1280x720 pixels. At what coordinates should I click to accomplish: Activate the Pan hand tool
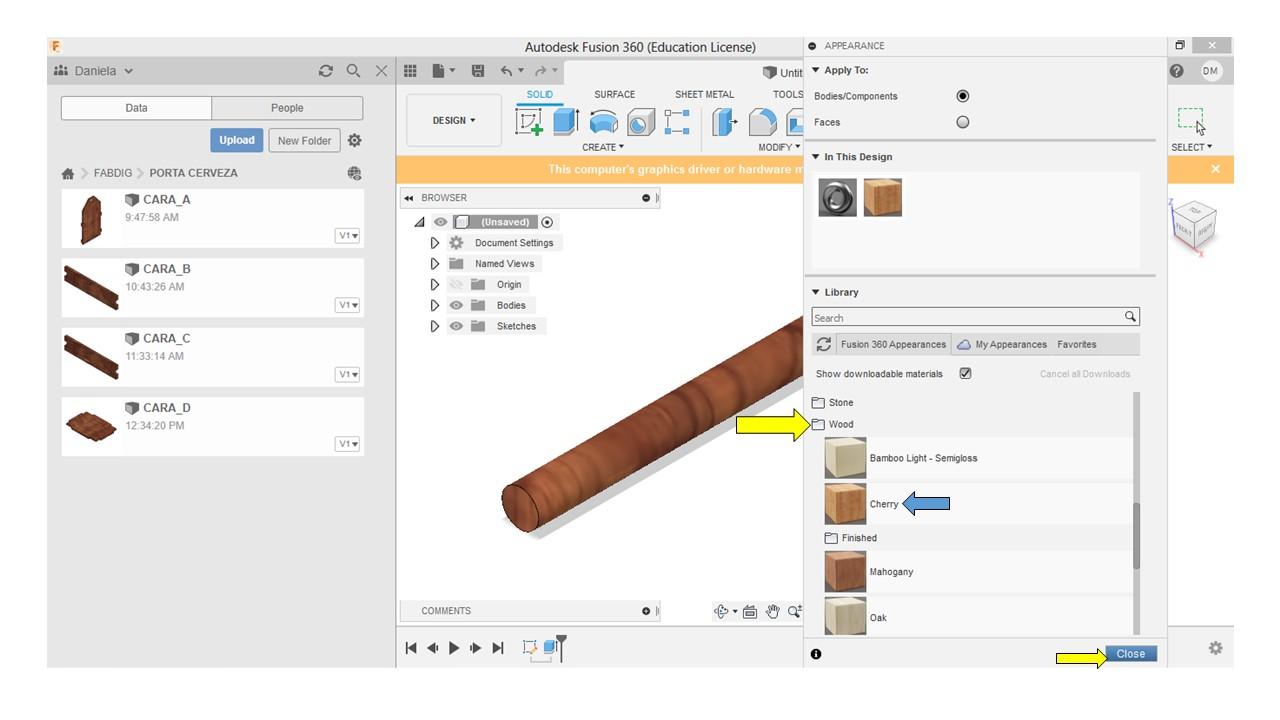[772, 612]
